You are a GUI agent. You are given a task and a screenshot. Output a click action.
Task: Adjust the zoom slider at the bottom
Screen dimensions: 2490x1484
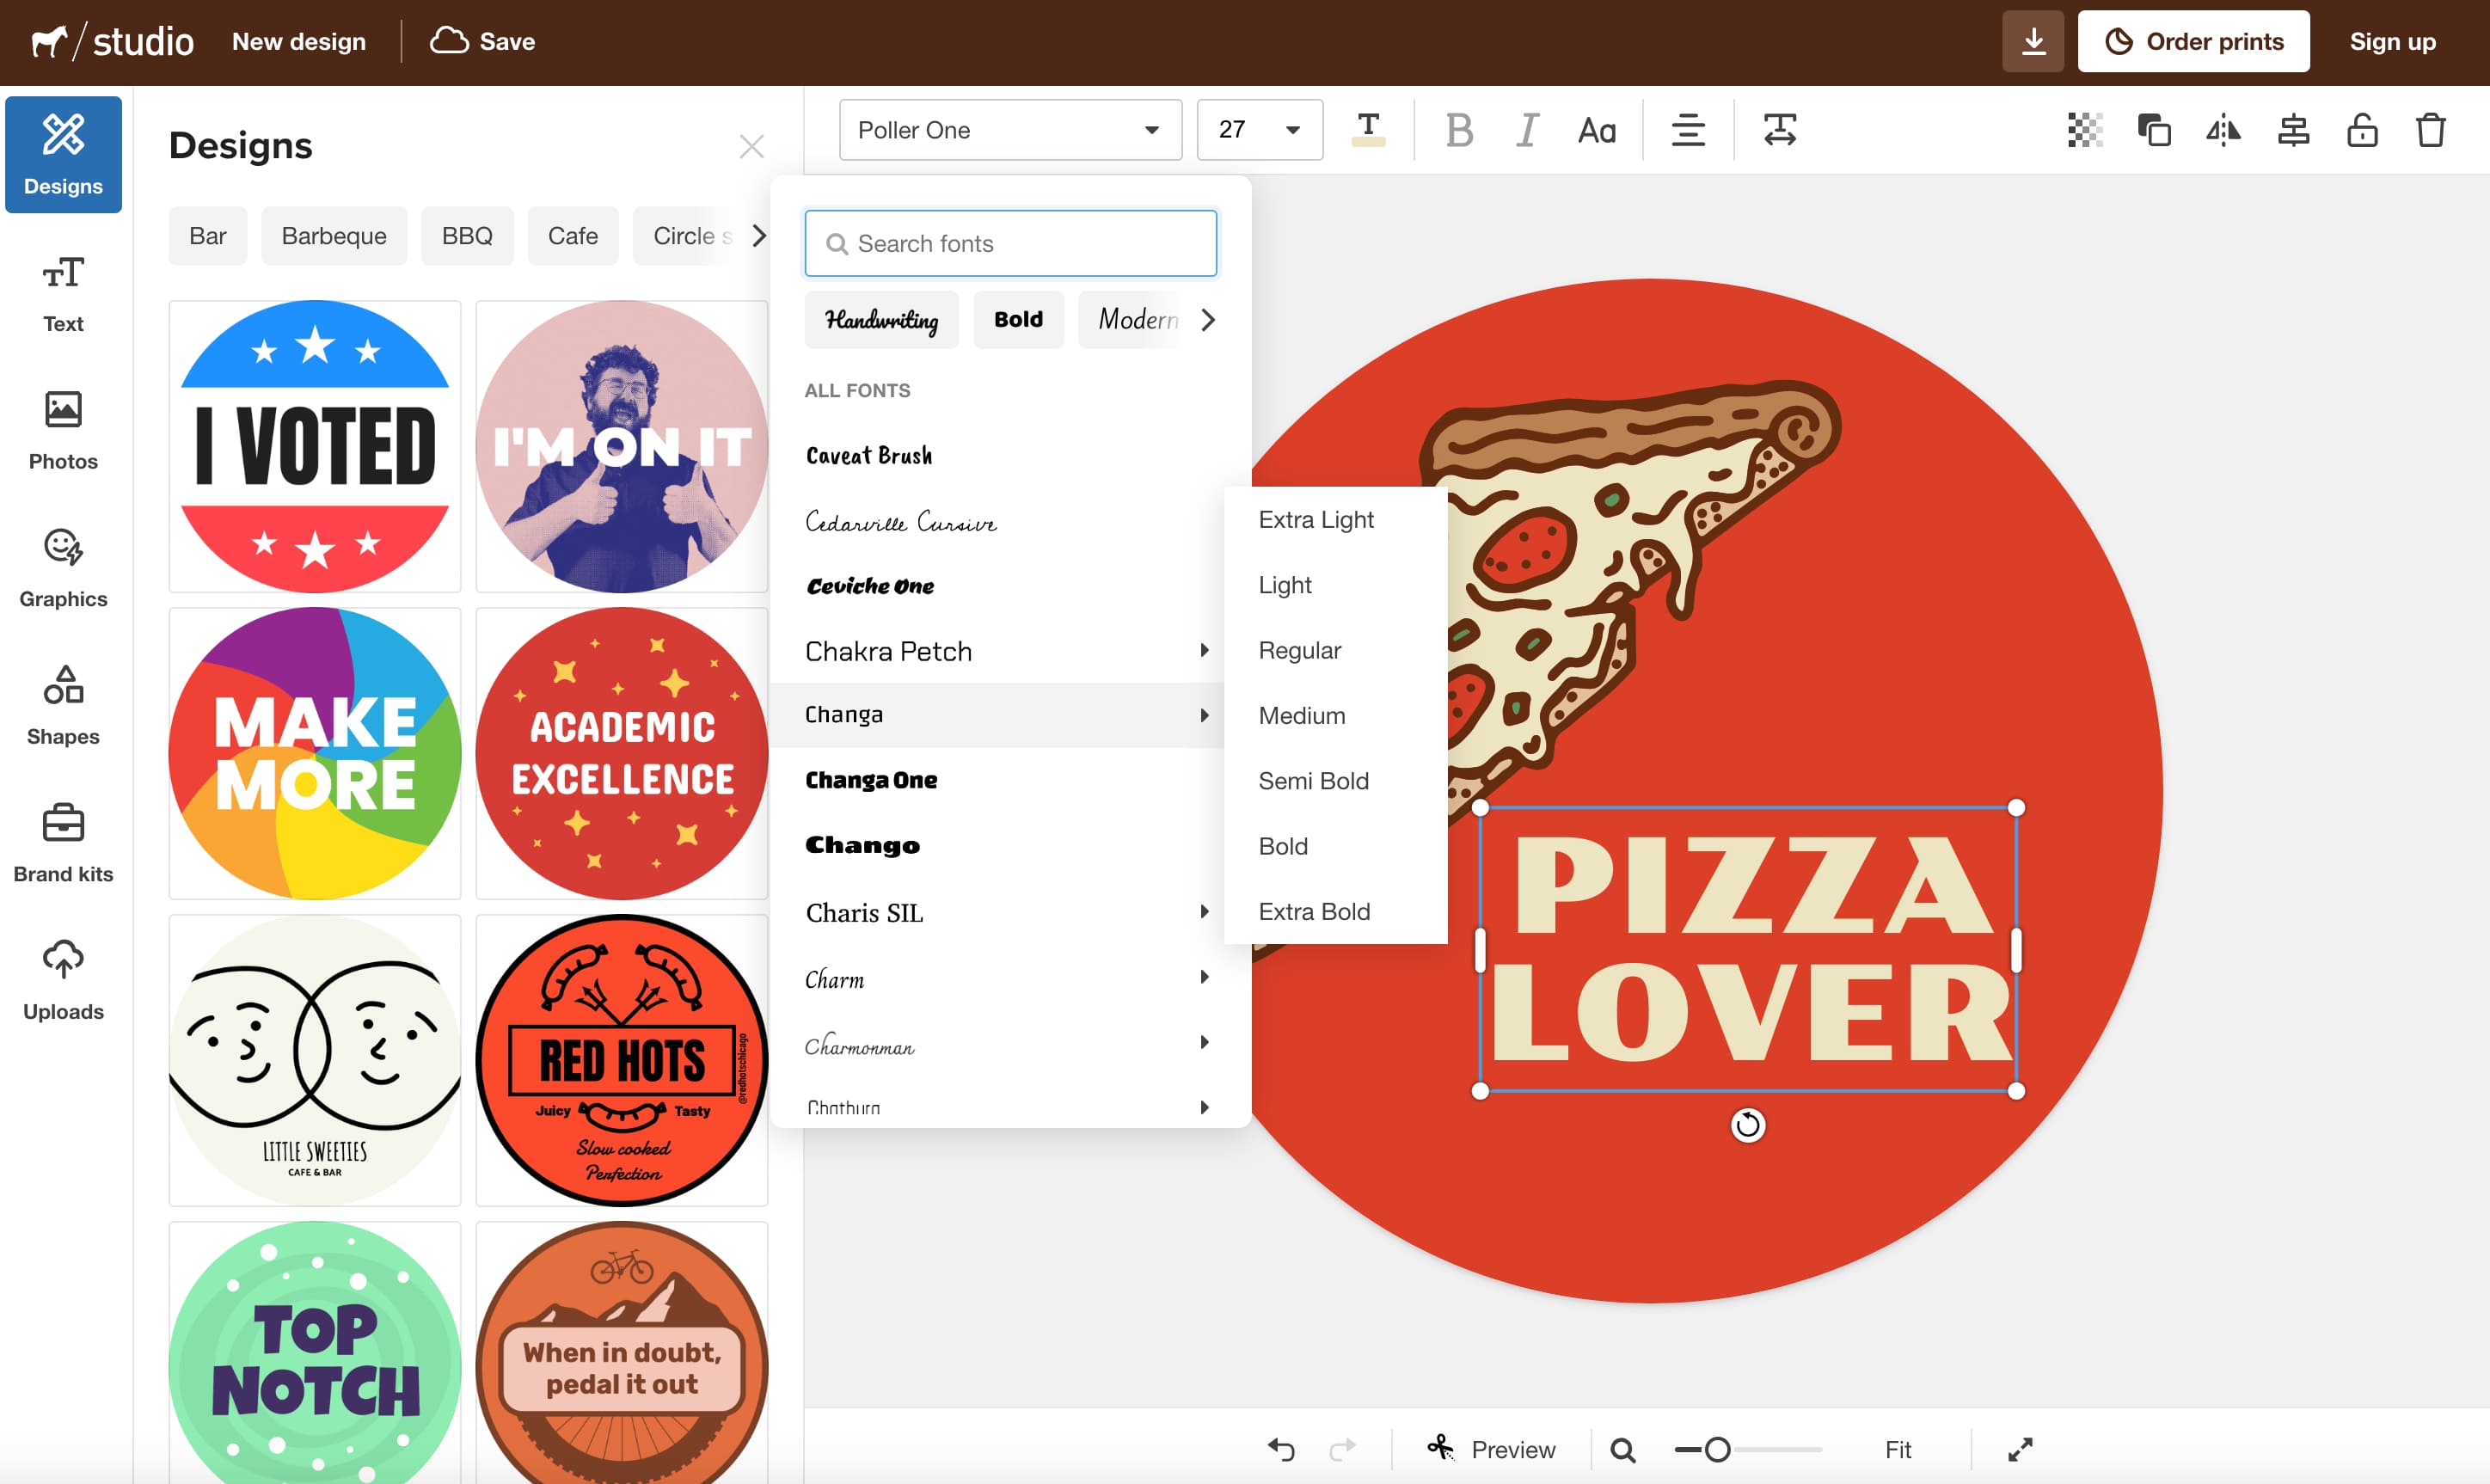click(1717, 1448)
